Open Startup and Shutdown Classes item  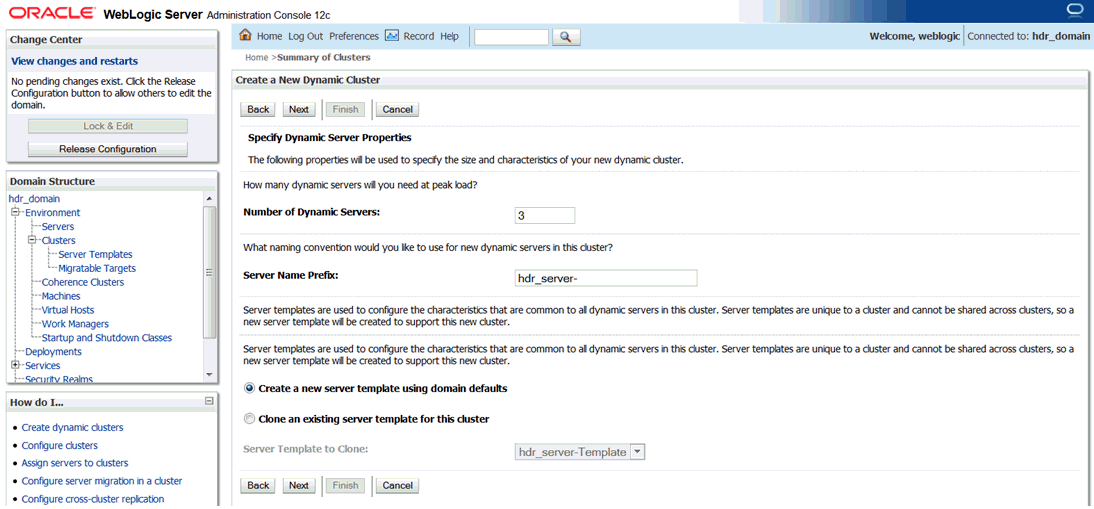107,338
